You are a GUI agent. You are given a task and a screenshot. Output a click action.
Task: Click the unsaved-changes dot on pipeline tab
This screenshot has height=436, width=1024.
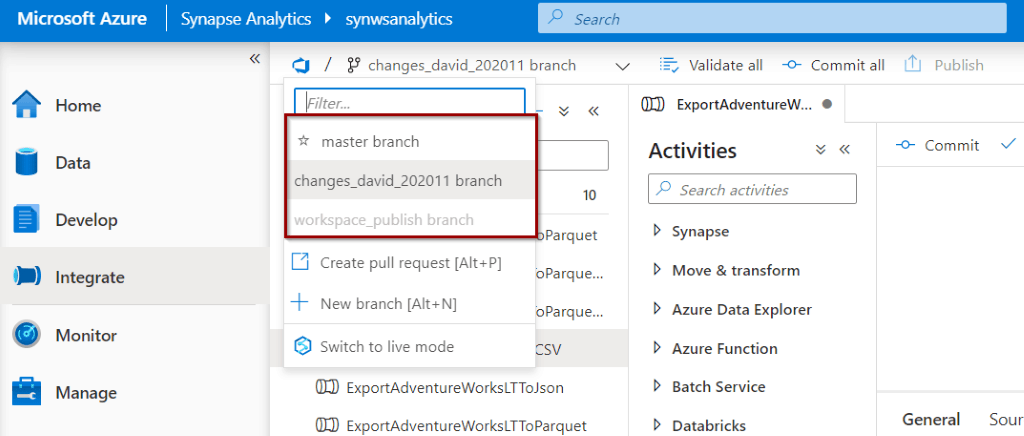(x=827, y=104)
